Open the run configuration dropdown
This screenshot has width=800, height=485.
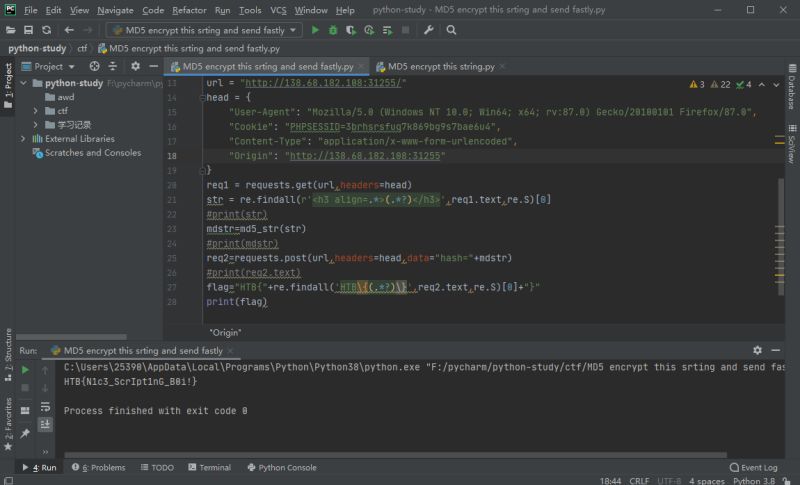[293, 30]
